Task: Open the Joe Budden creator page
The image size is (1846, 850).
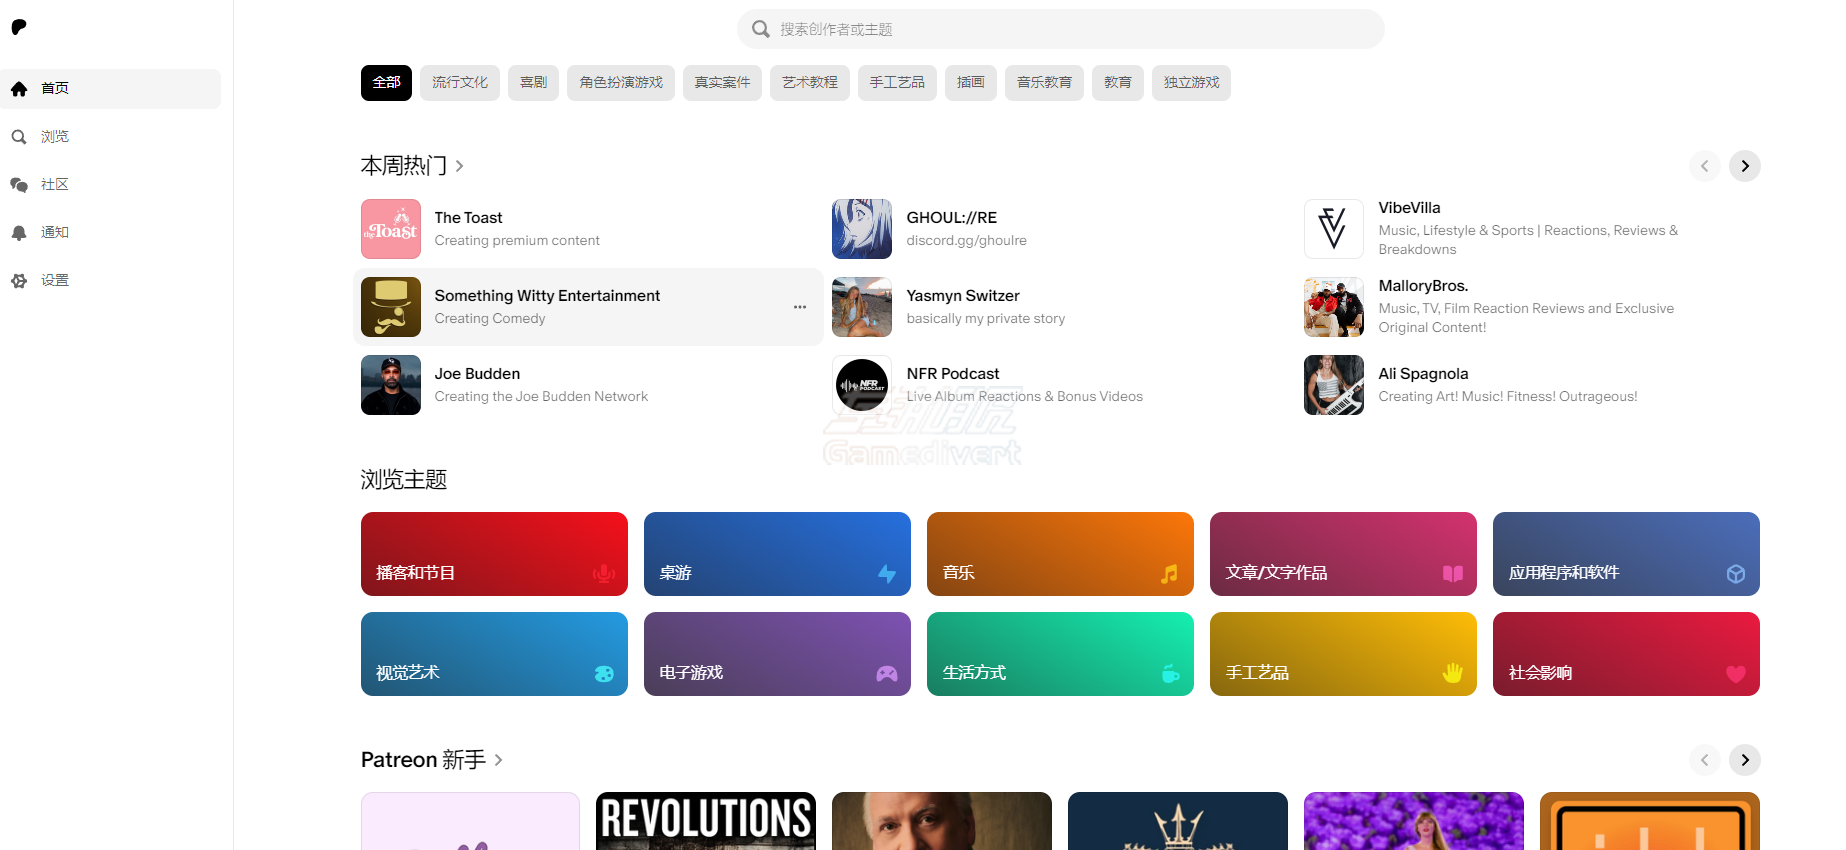Action: [477, 374]
